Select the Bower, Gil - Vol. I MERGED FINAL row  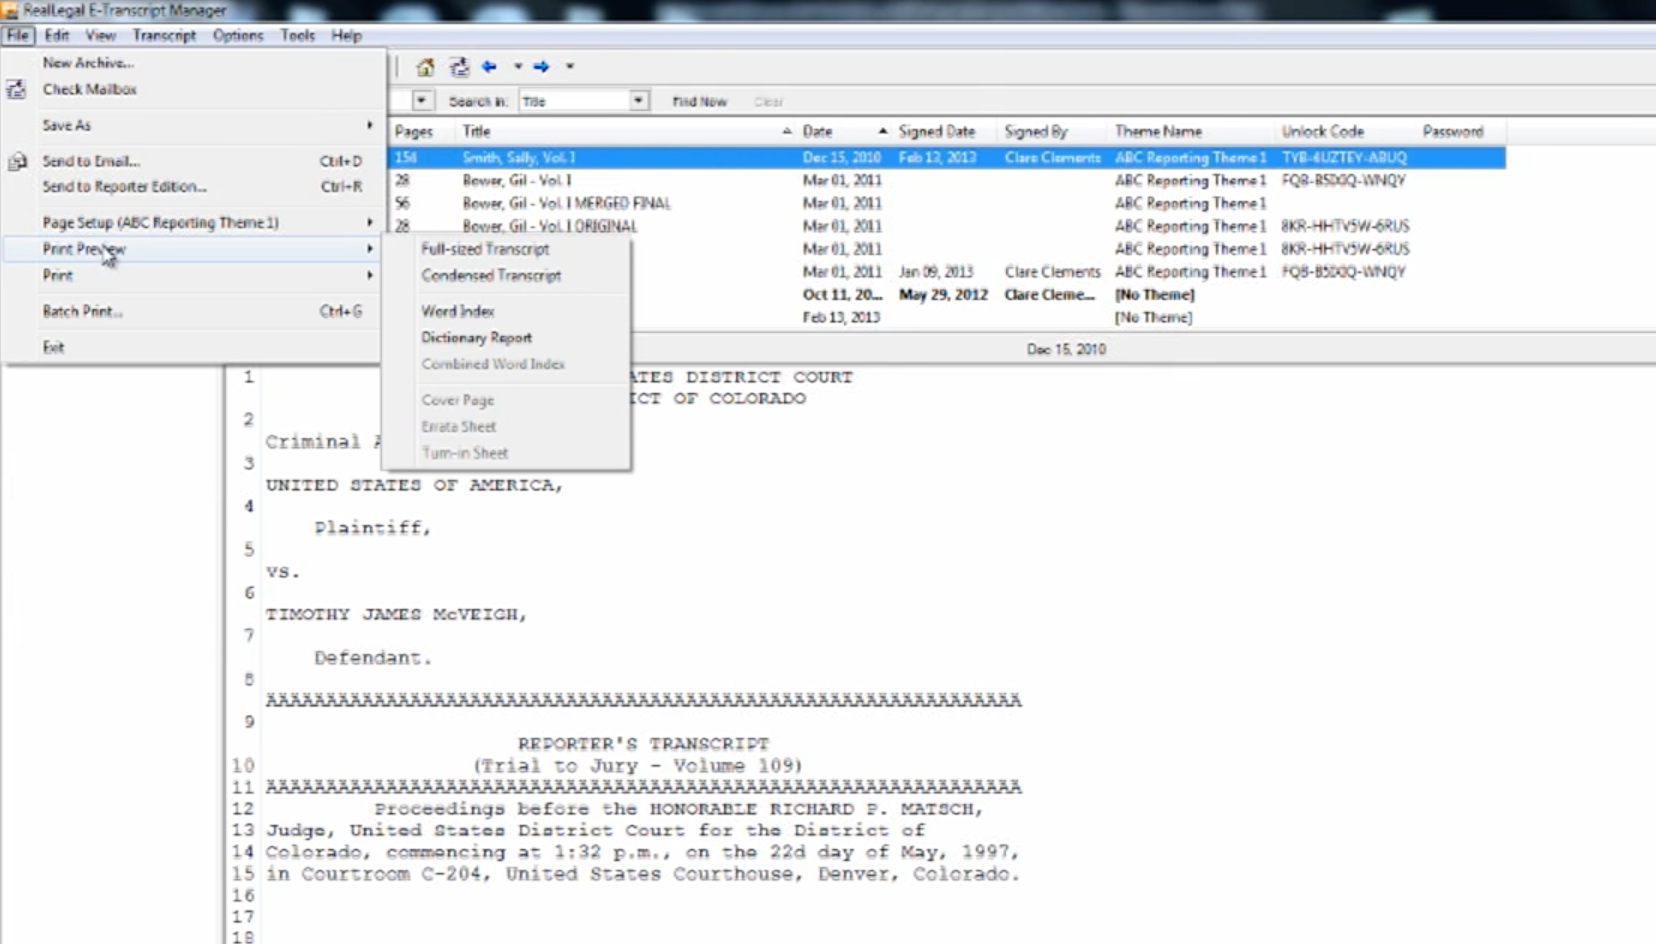pyautogui.click(x=566, y=204)
